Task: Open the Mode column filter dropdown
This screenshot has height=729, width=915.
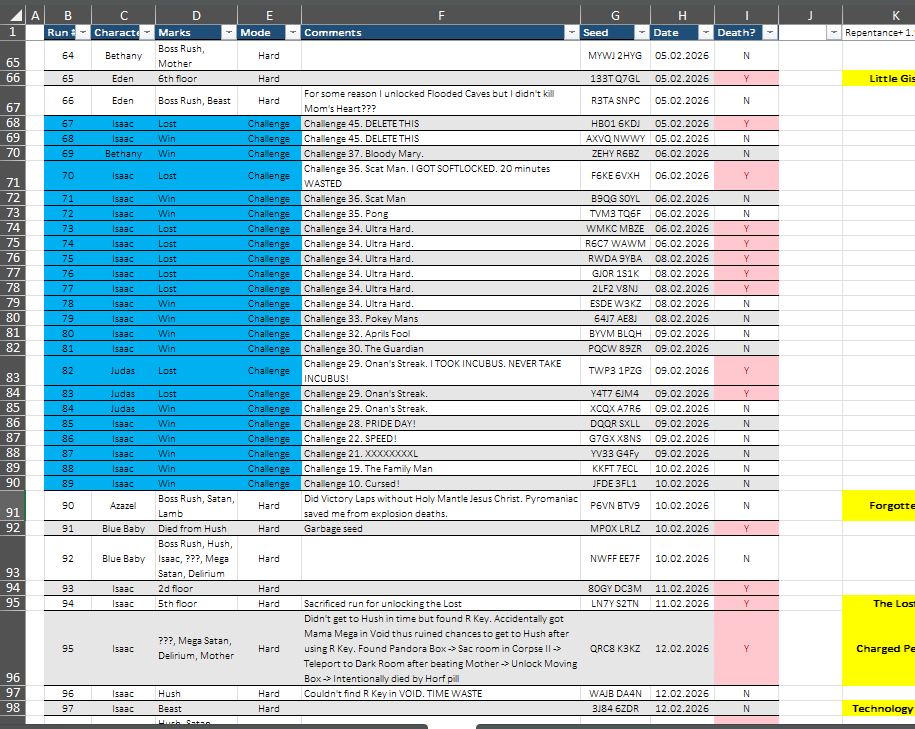Action: click(x=293, y=33)
